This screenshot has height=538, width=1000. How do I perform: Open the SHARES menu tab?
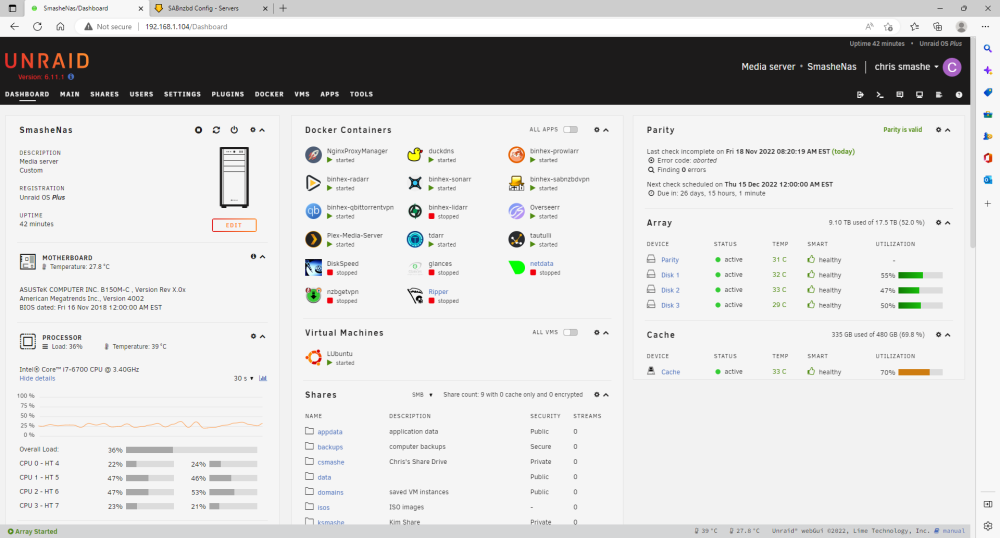[x=105, y=94]
